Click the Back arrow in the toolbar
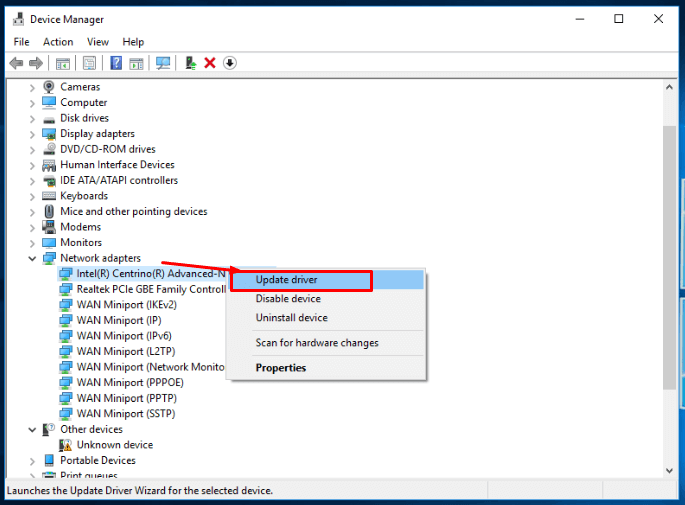The height and width of the screenshot is (505, 685). 16,63
